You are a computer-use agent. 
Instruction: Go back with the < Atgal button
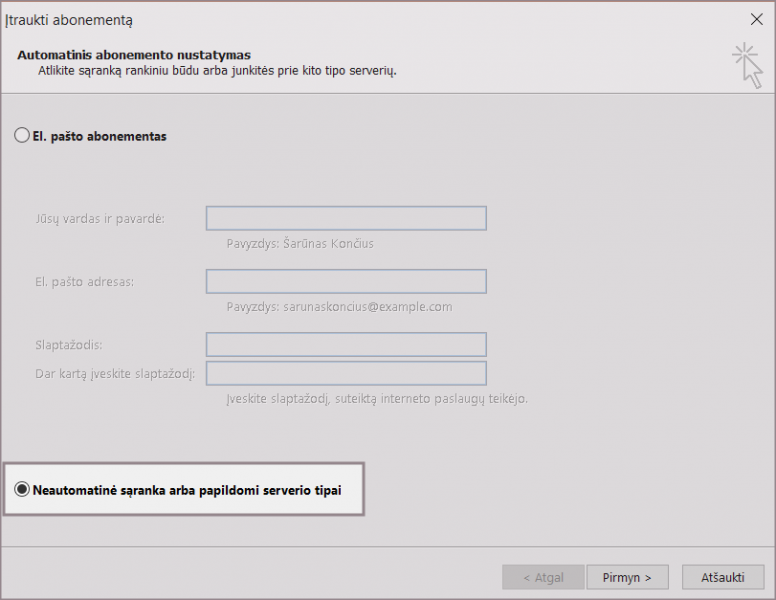coord(544,577)
